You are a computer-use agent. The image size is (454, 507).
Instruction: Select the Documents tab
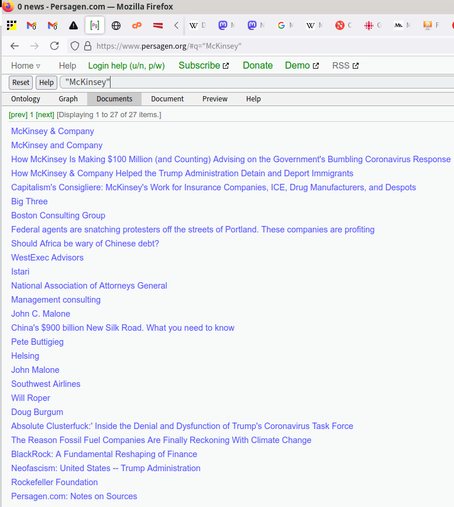114,99
